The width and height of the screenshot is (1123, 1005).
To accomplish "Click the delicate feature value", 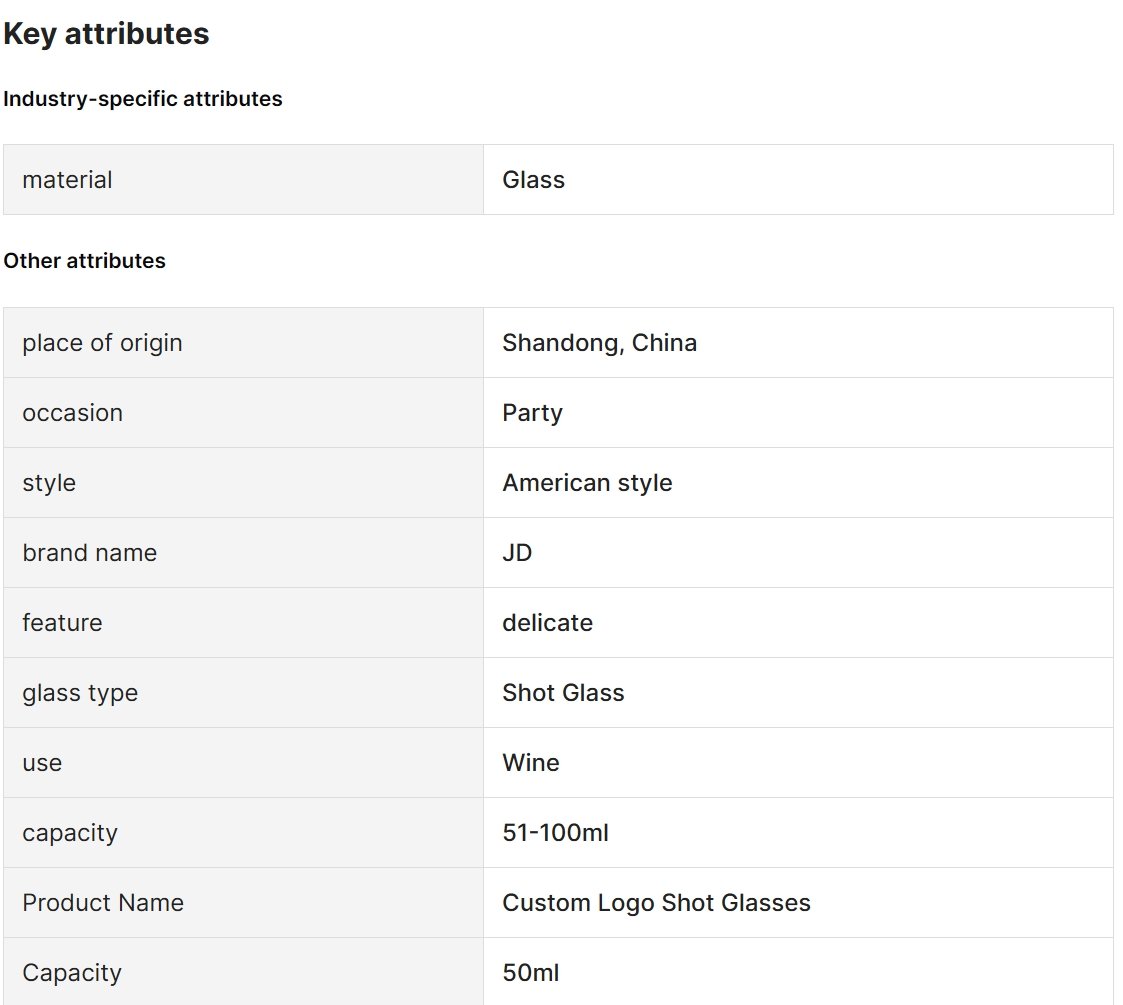I will point(548,623).
